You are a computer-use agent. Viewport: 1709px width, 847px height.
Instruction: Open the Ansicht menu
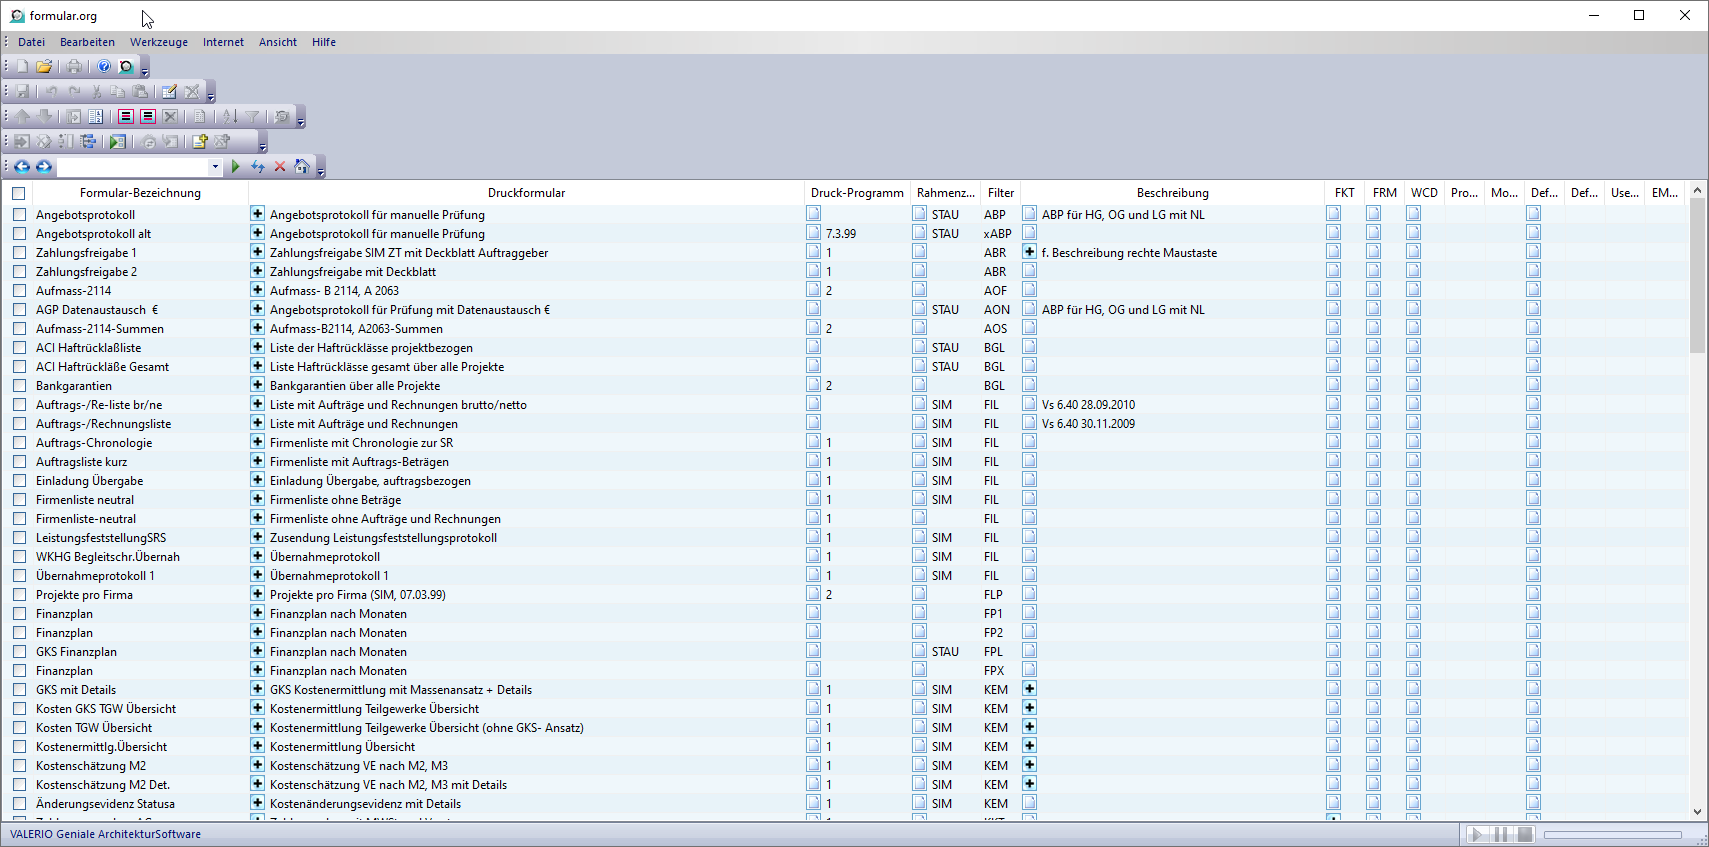[277, 42]
